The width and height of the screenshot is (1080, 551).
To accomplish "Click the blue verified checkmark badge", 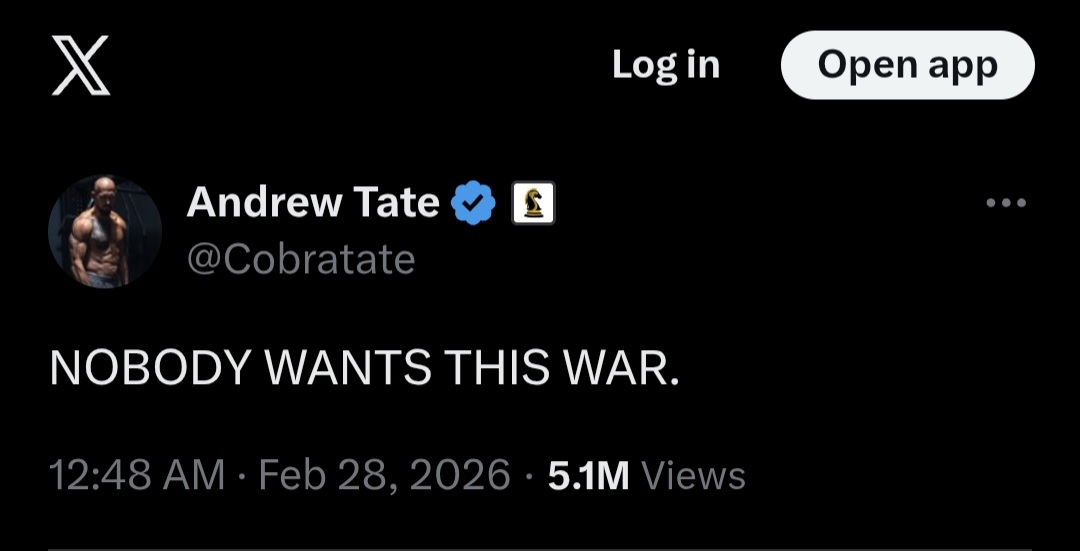I will (x=472, y=203).
